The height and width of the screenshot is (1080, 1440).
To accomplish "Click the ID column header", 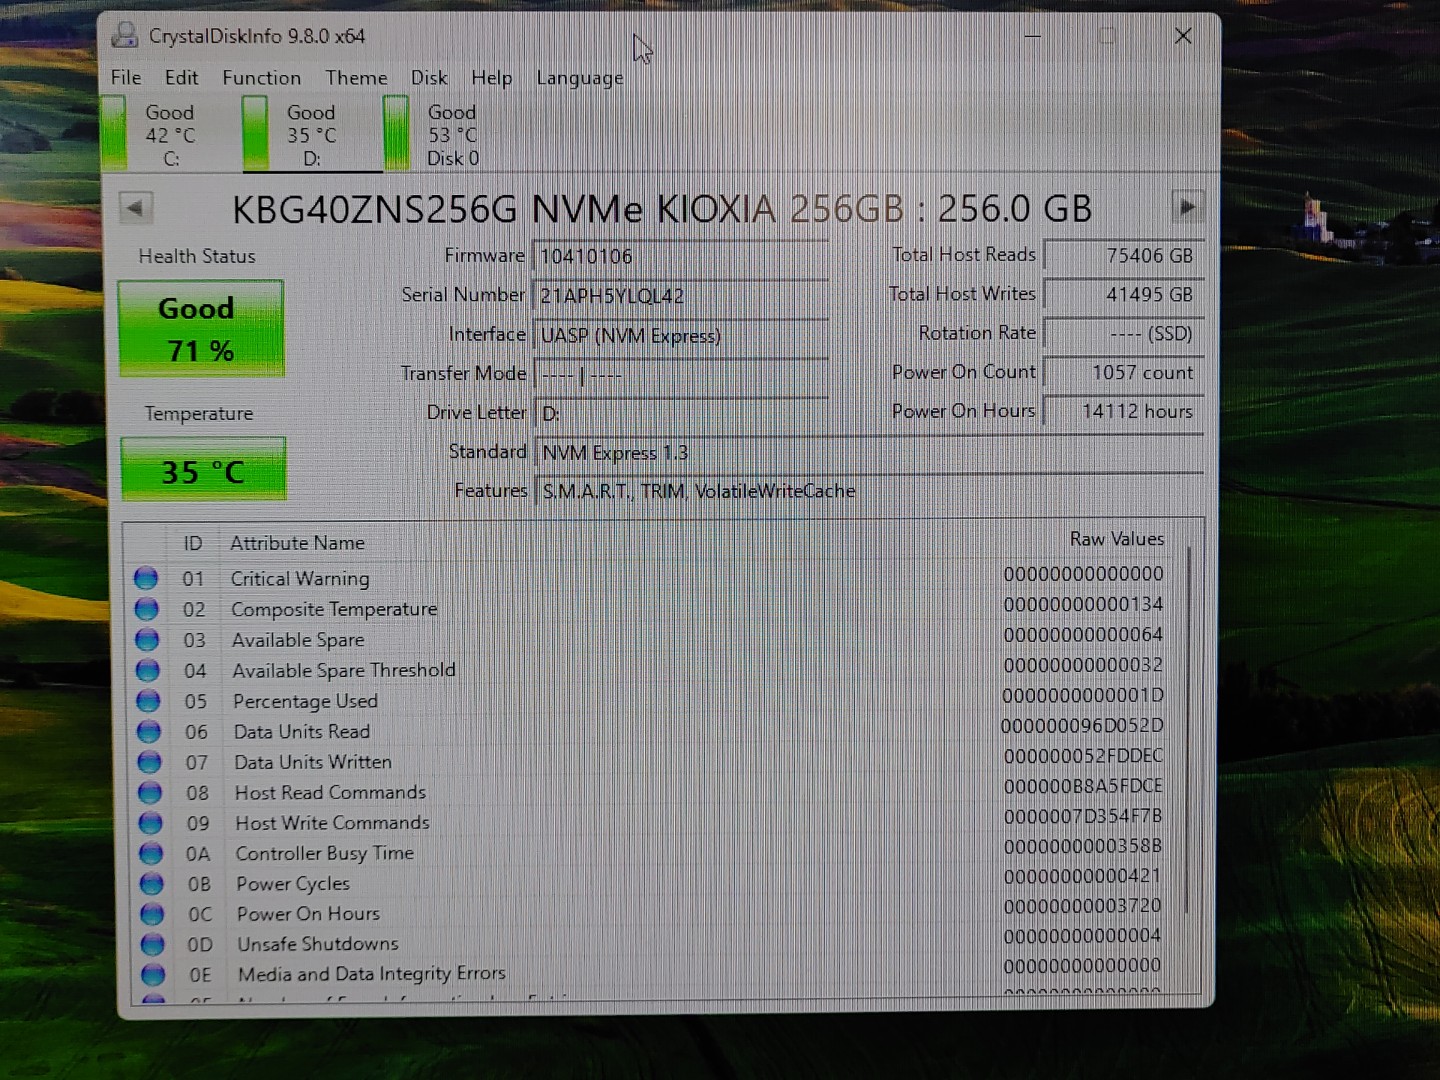I will pos(193,543).
